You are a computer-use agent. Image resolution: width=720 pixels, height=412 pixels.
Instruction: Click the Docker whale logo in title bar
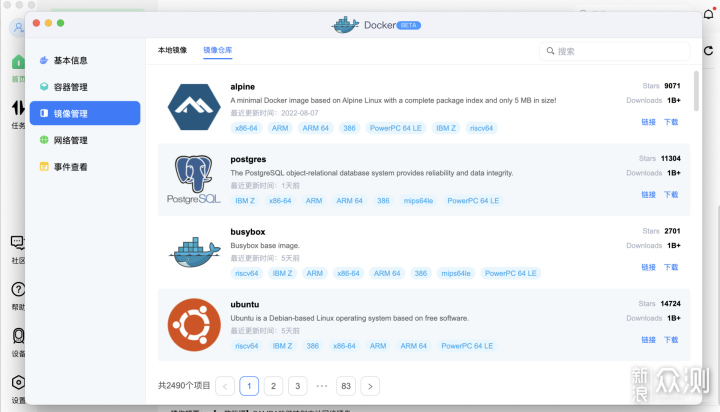pyautogui.click(x=345, y=25)
